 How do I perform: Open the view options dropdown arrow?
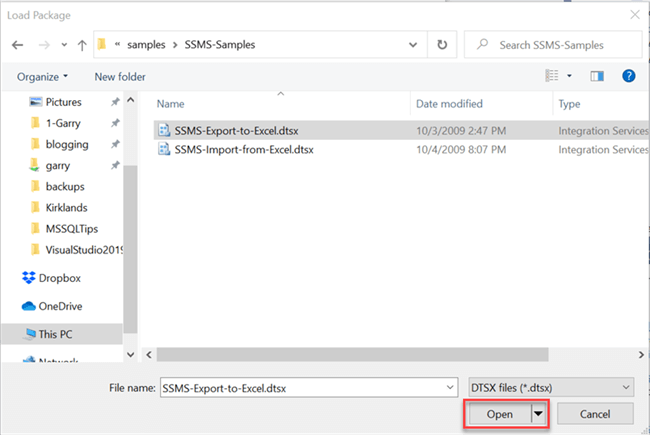click(x=569, y=76)
